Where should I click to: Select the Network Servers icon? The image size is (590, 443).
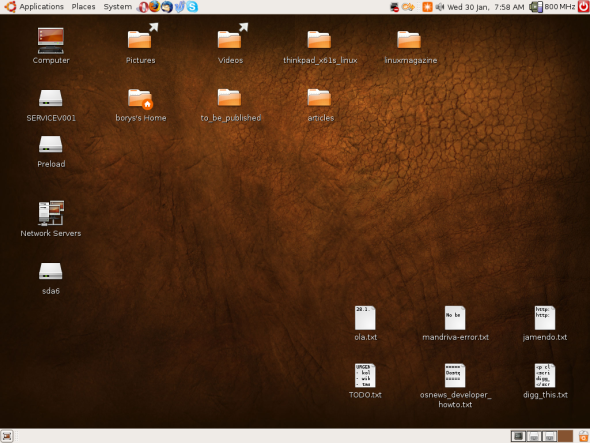click(51, 219)
